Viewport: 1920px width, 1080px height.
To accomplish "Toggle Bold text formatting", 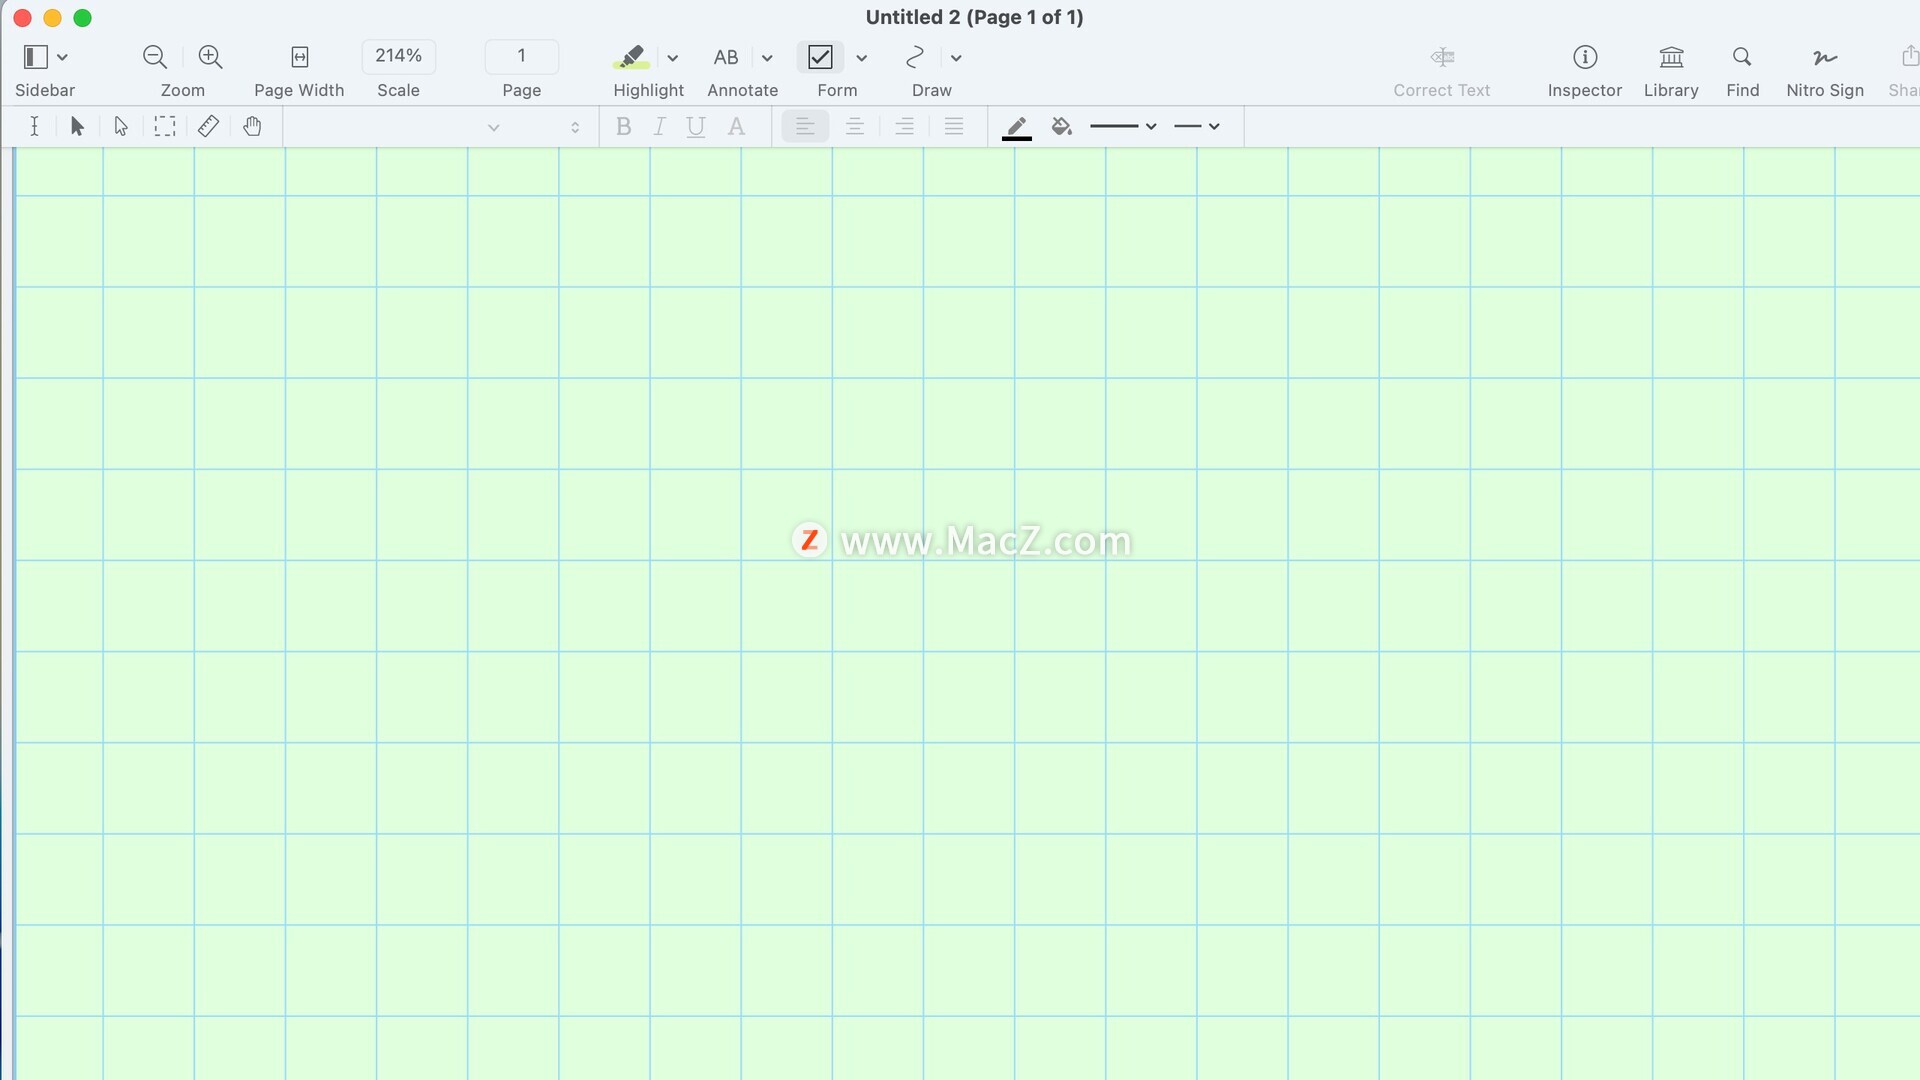I will point(623,126).
